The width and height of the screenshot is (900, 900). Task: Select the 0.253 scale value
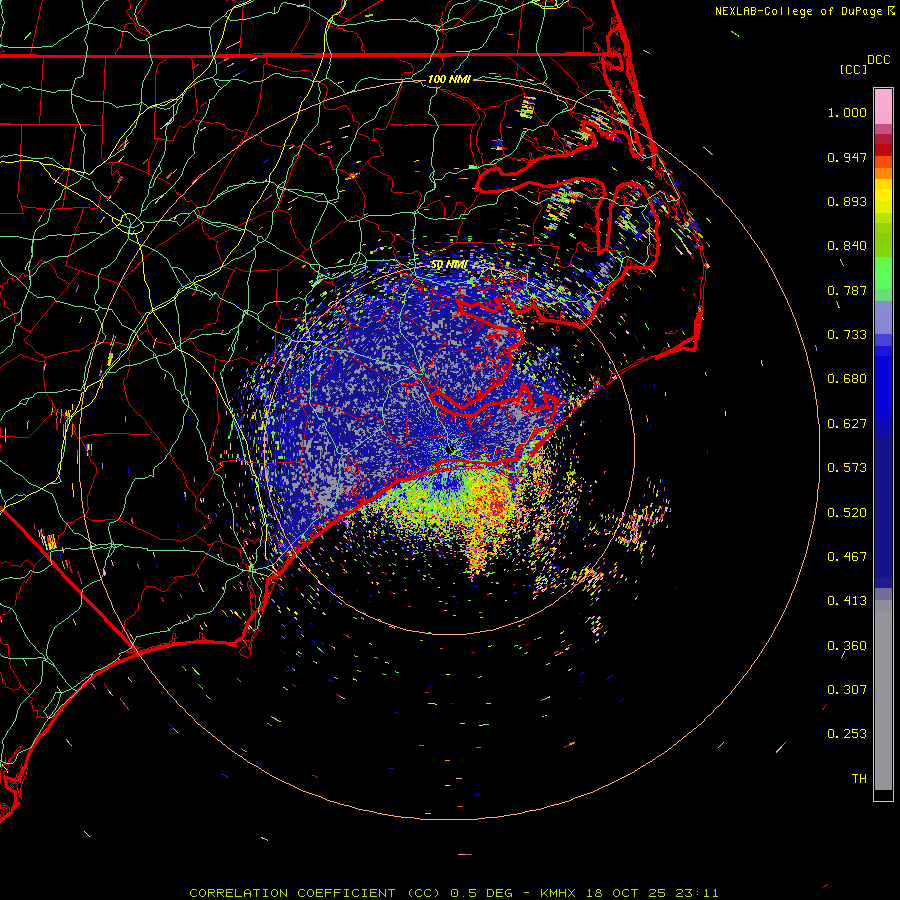[x=847, y=734]
